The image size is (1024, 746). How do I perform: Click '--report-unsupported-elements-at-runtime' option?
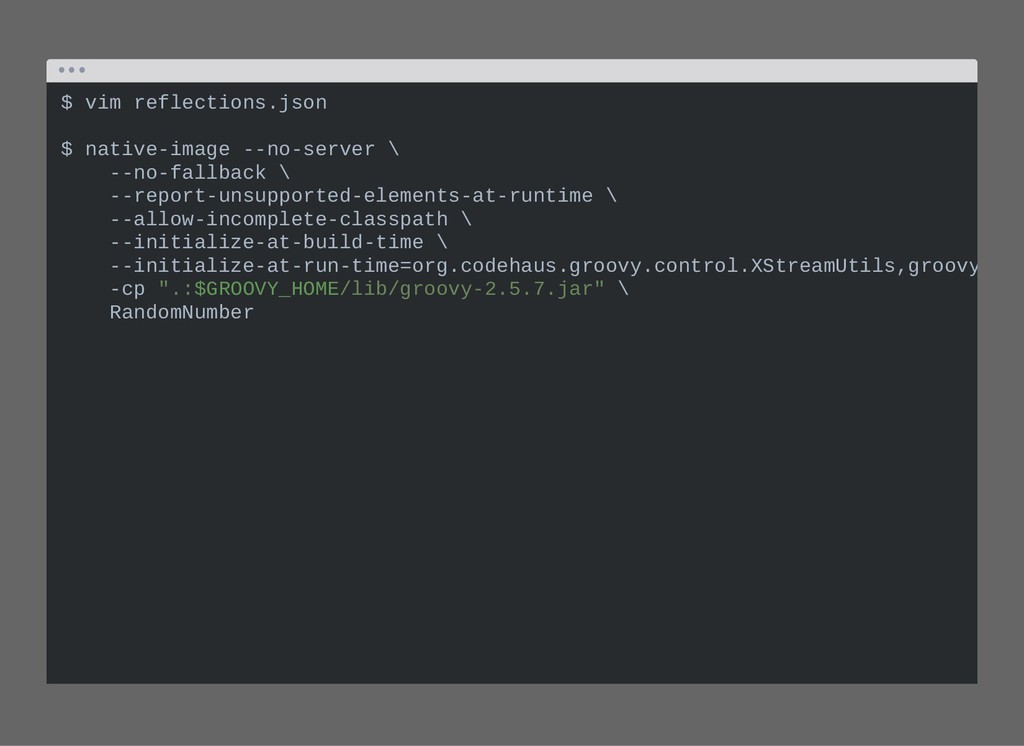(x=351, y=196)
